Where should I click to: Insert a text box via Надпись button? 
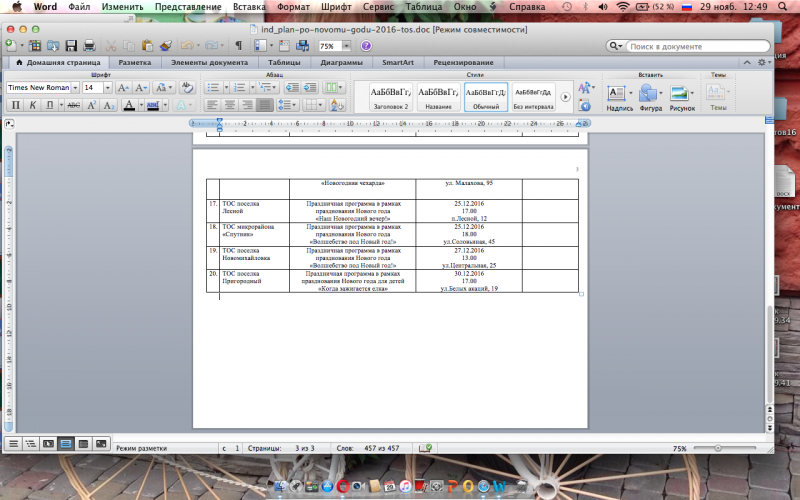click(619, 97)
